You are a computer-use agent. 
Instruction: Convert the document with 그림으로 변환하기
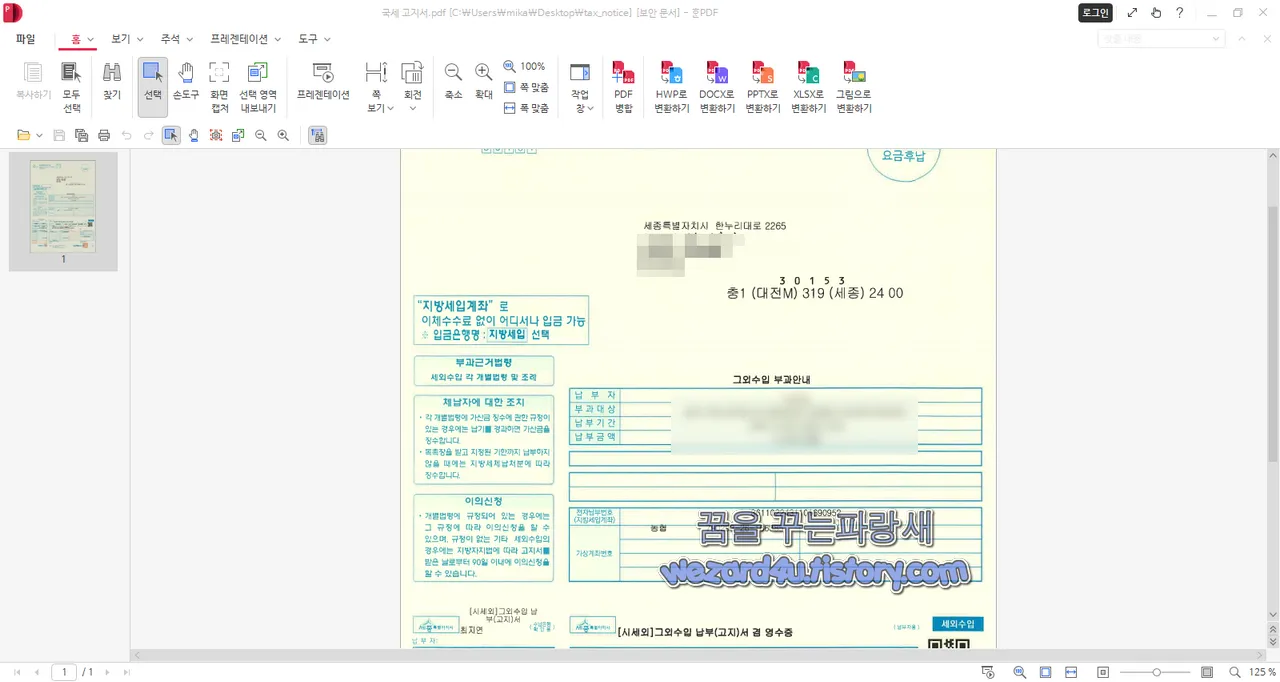[854, 86]
